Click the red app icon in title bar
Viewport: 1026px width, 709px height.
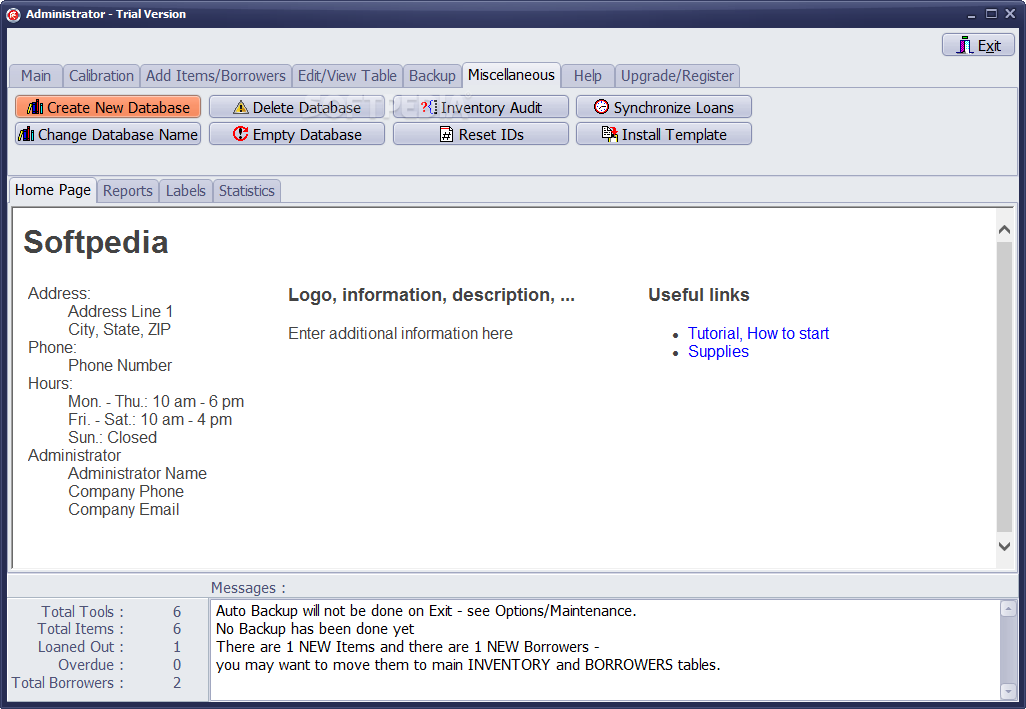[x=13, y=14]
